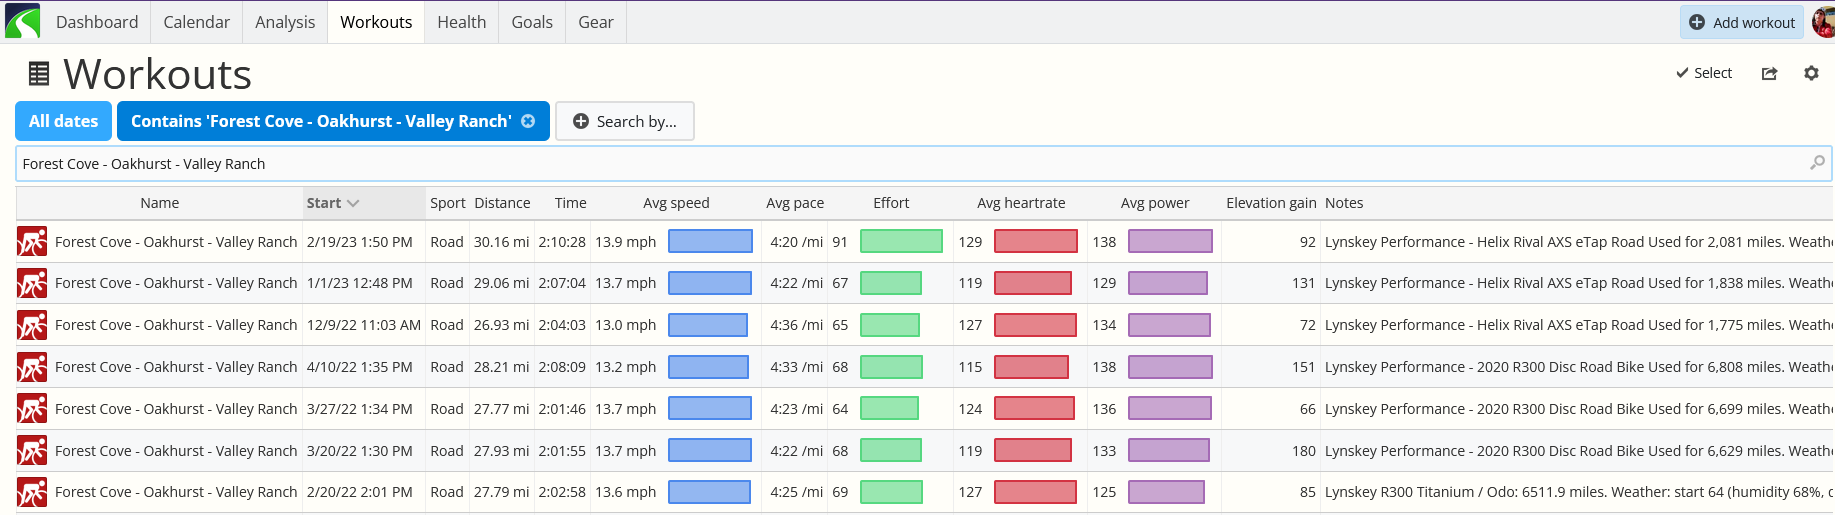Open the Health tab
The image size is (1835, 515).
[461, 22]
